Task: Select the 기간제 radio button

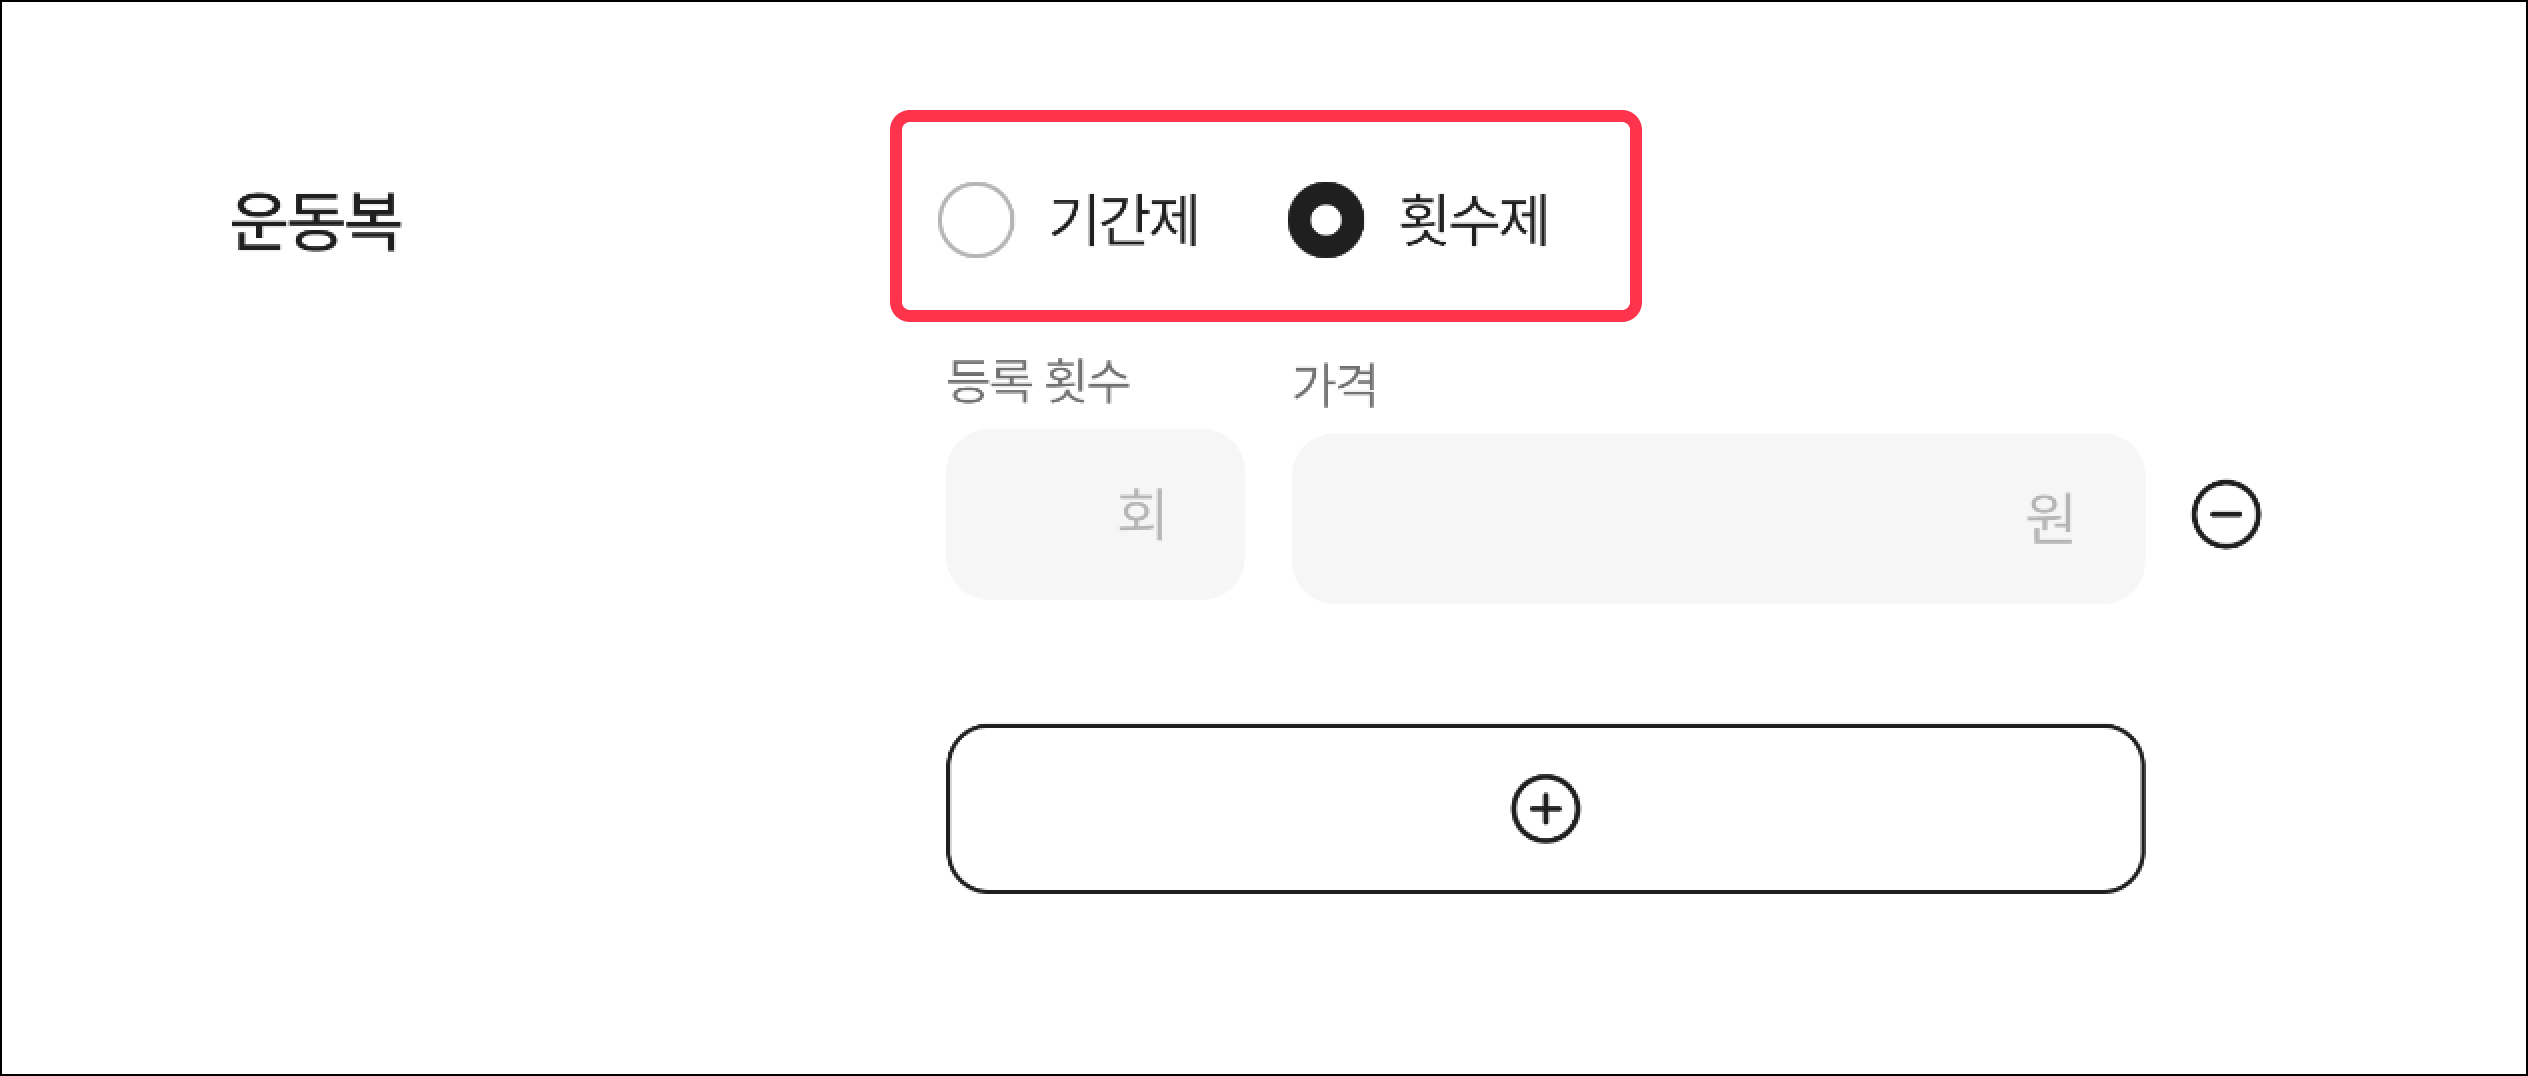Action: pos(975,220)
